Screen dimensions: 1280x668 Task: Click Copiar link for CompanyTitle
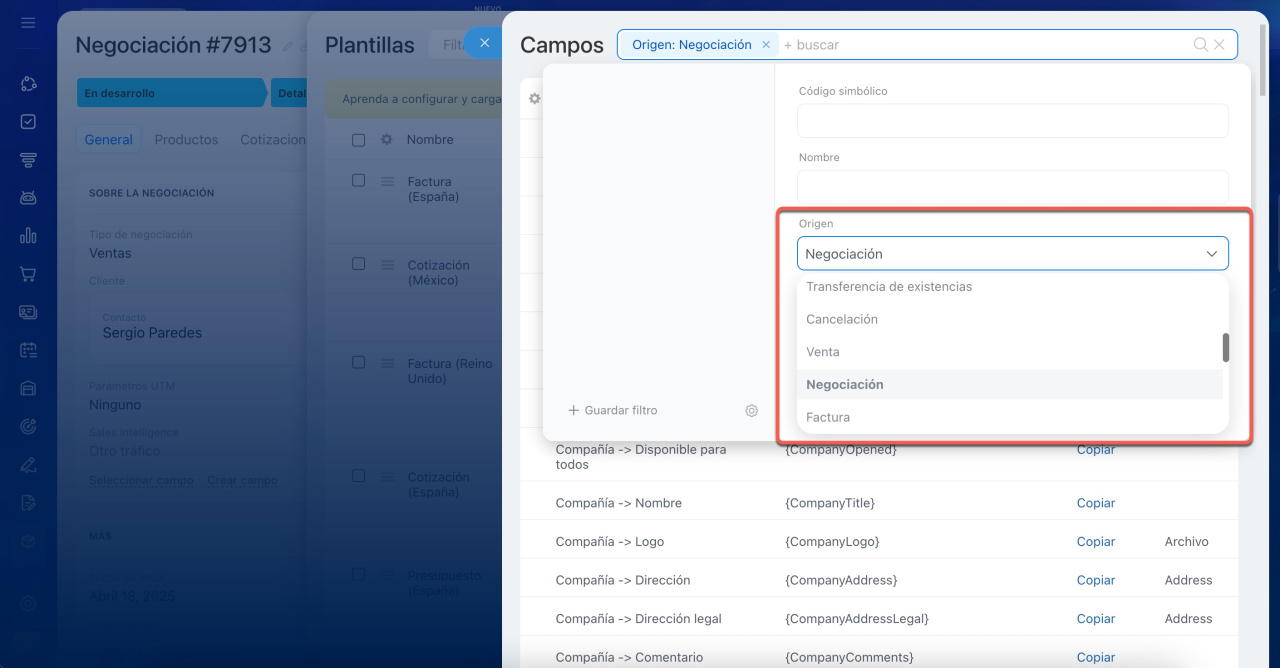[x=1095, y=503]
